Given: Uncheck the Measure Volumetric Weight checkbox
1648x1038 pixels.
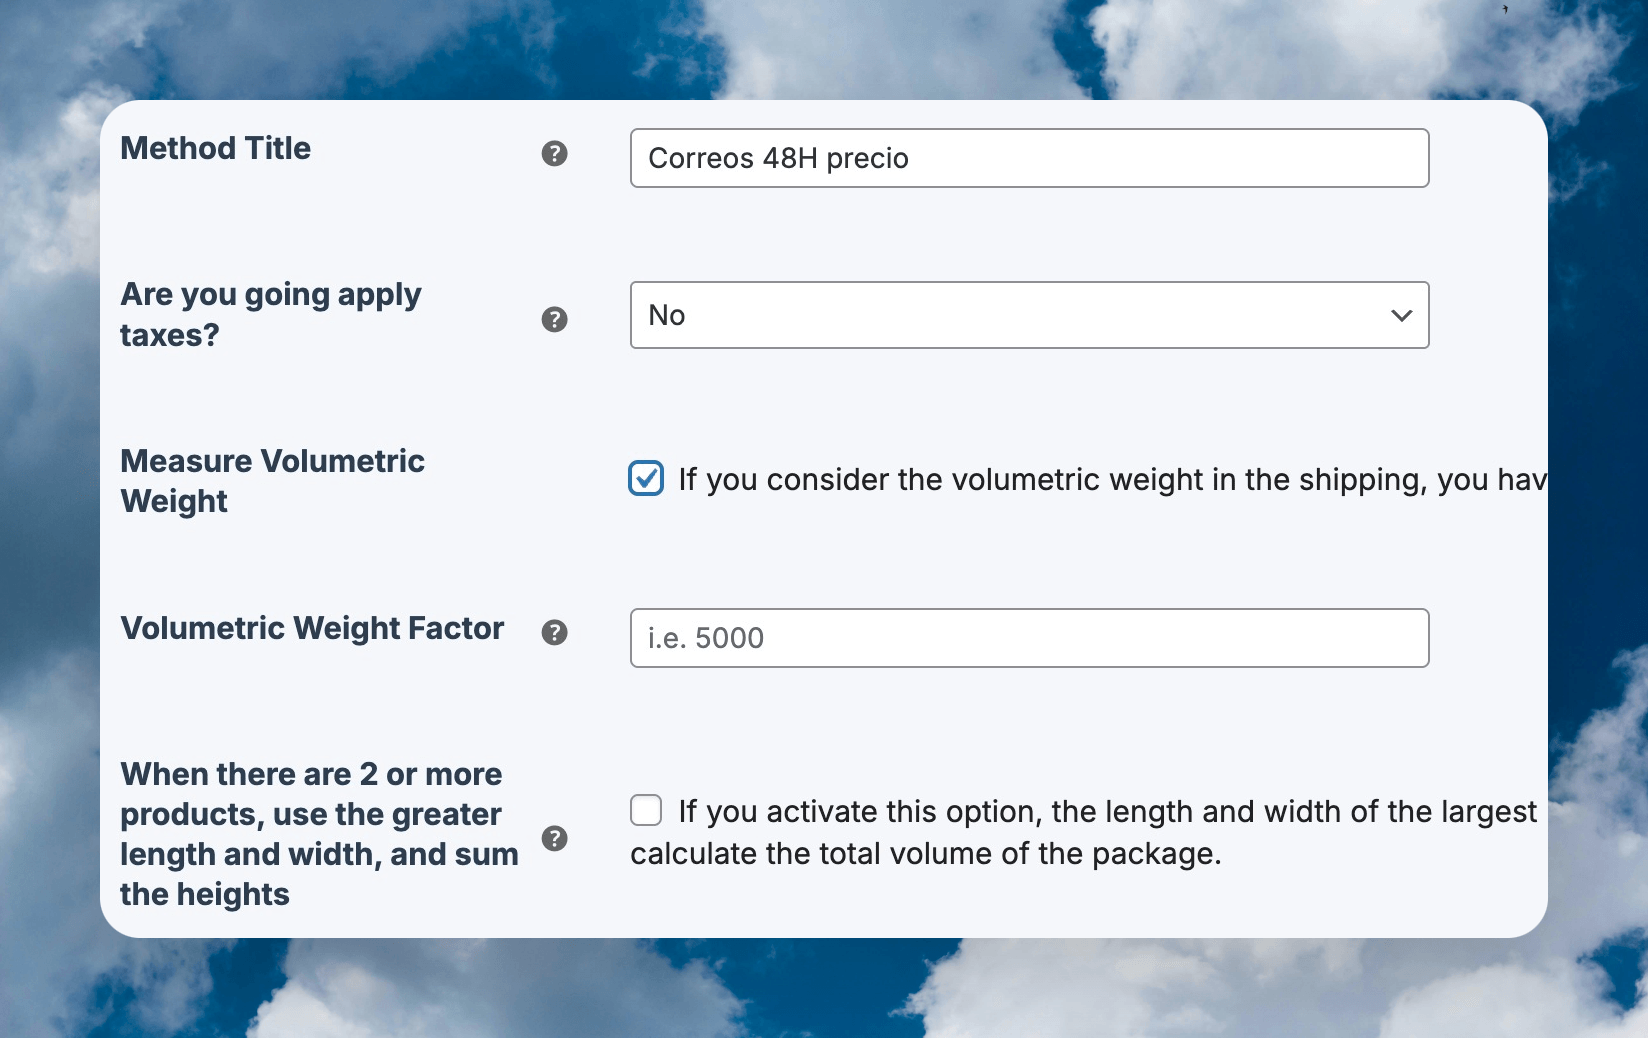Looking at the screenshot, I should point(646,479).
